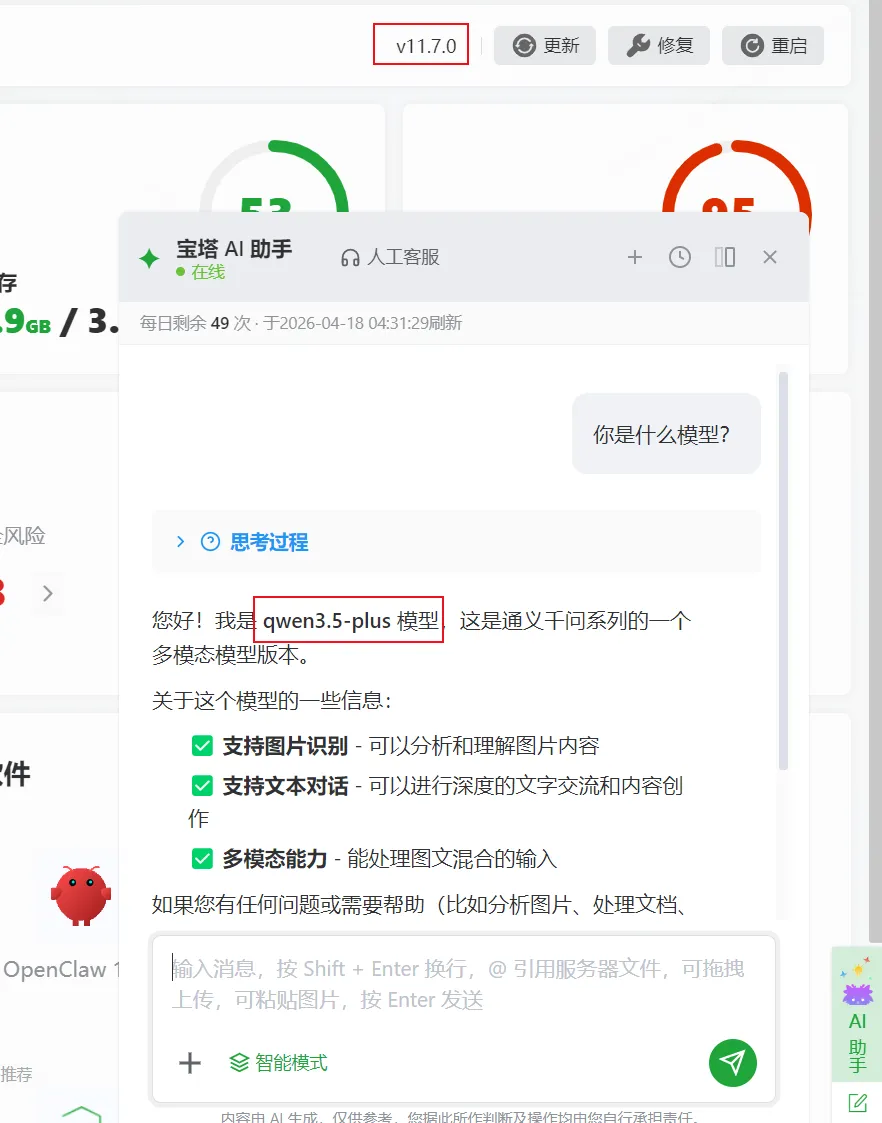Click the green checkmark beside 支持图片识别

point(203,746)
